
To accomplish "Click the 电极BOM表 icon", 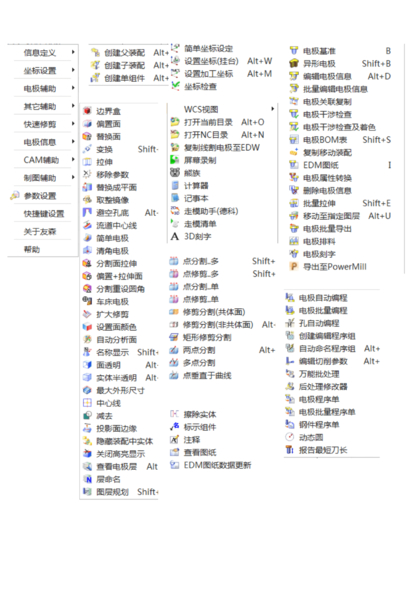I will point(294,140).
